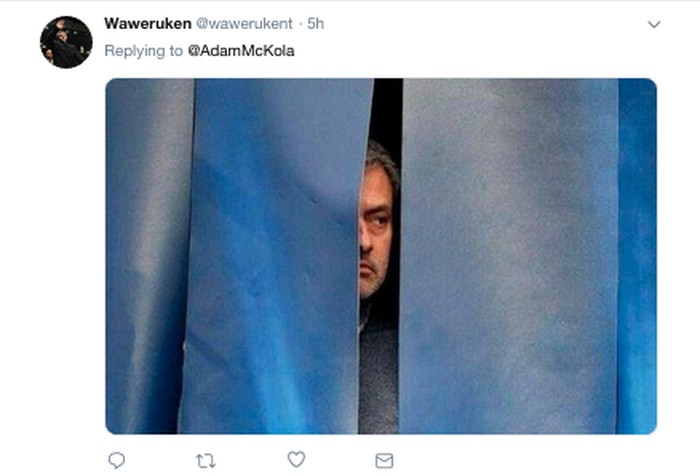Open the Waweruken display name profile
Screen dimensions: 700x476
(x=148, y=23)
